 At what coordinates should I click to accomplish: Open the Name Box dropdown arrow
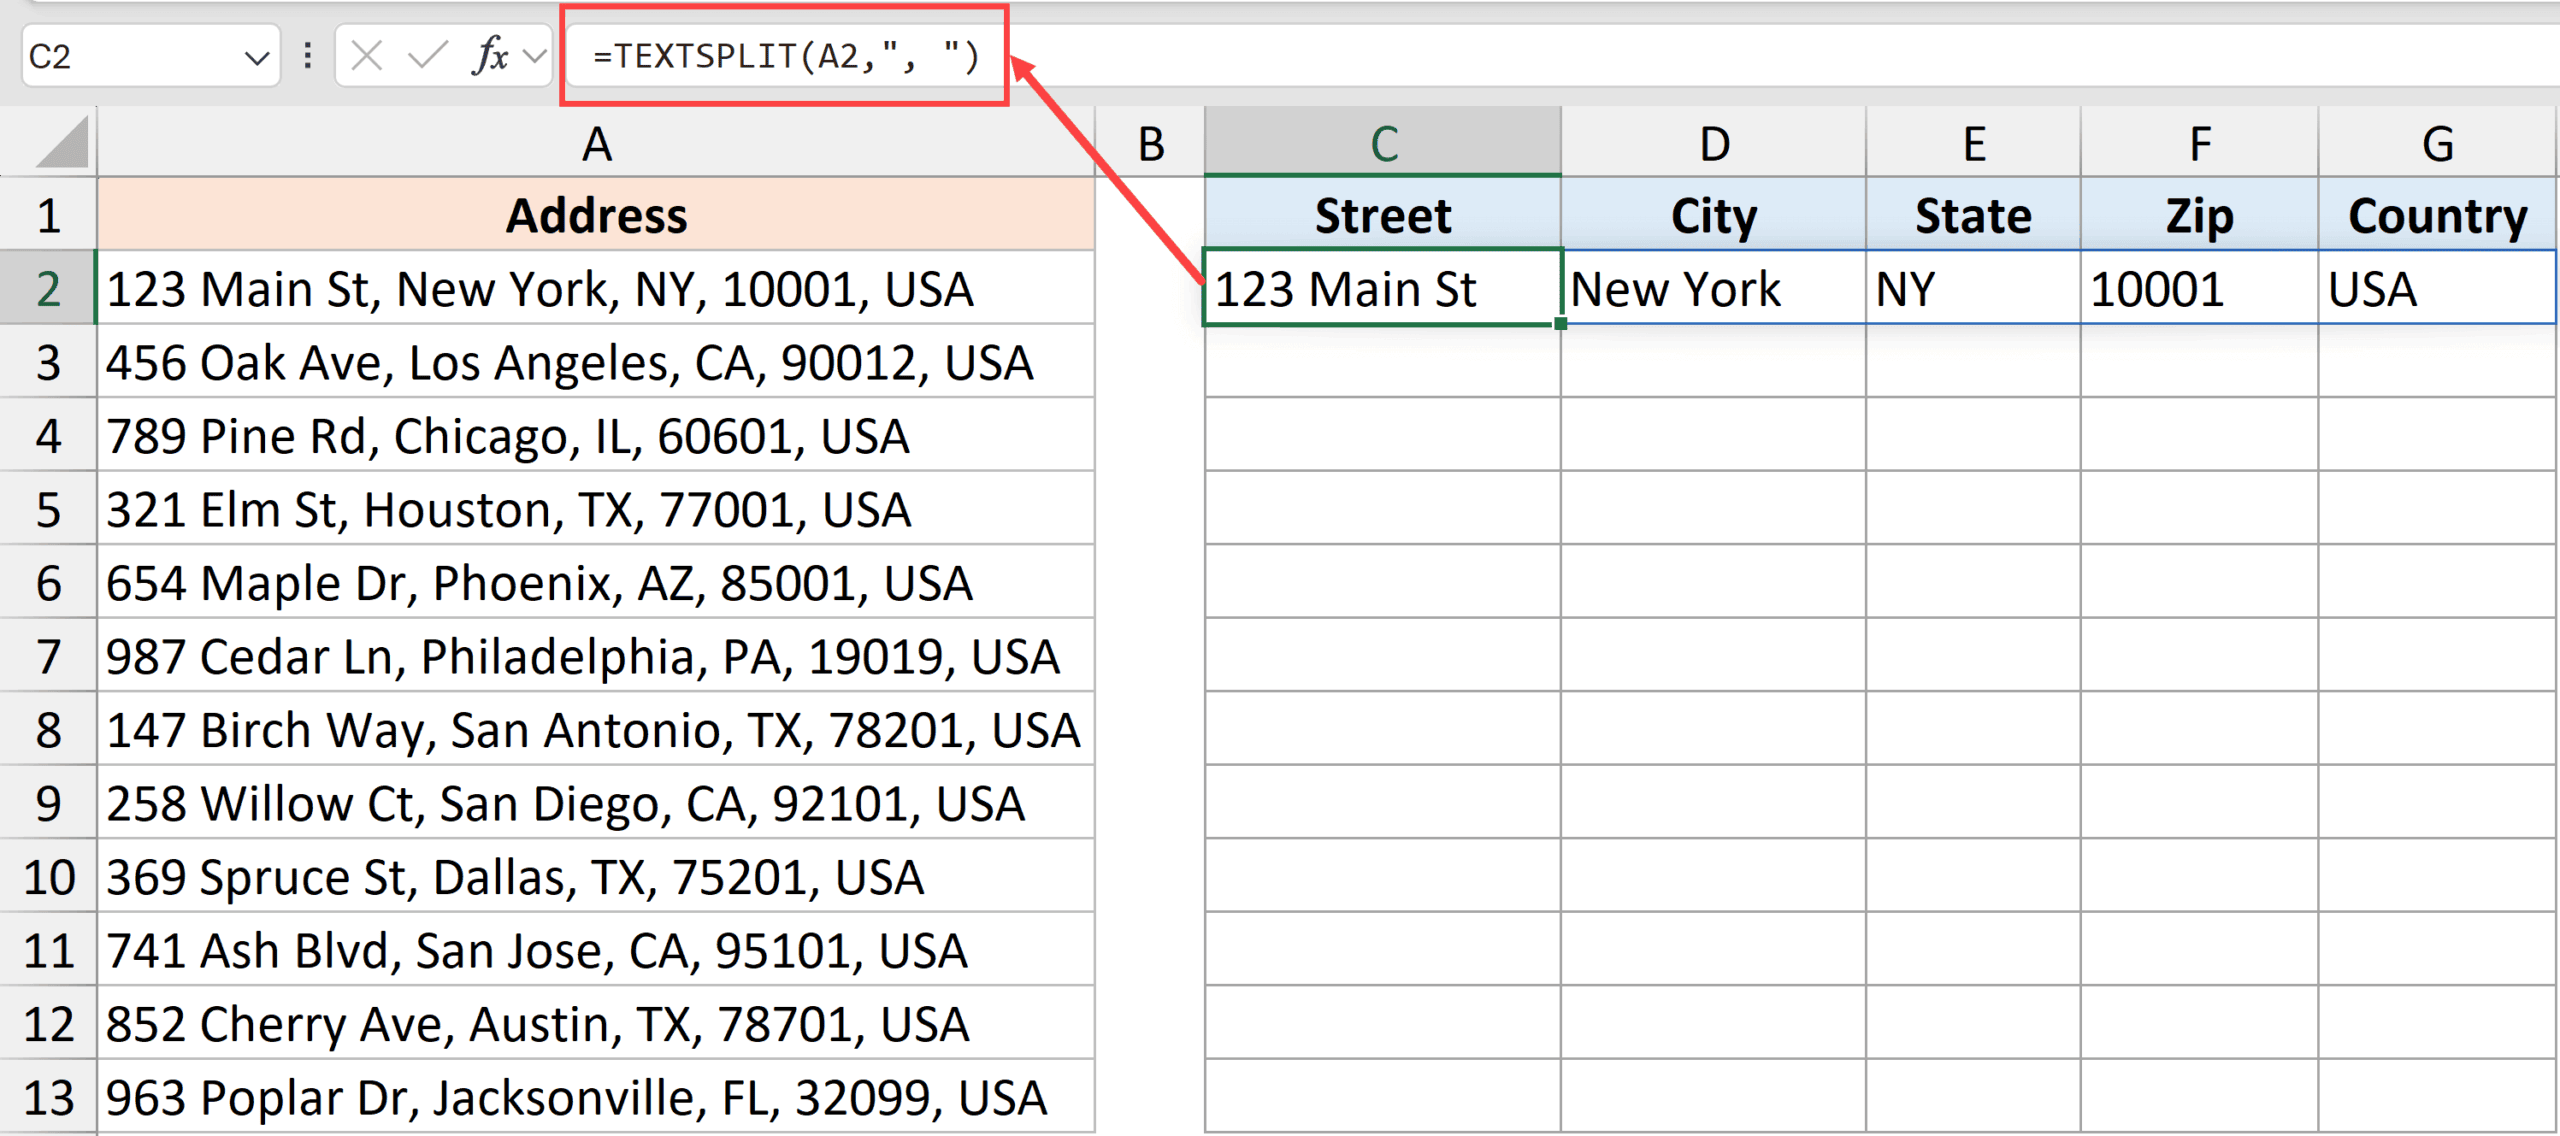tap(260, 56)
